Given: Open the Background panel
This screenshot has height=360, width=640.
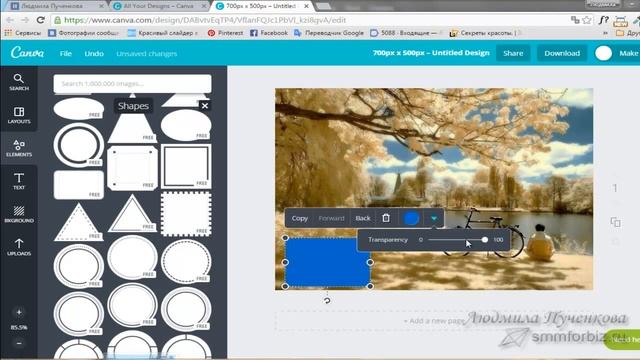Looking at the screenshot, I should point(19,214).
